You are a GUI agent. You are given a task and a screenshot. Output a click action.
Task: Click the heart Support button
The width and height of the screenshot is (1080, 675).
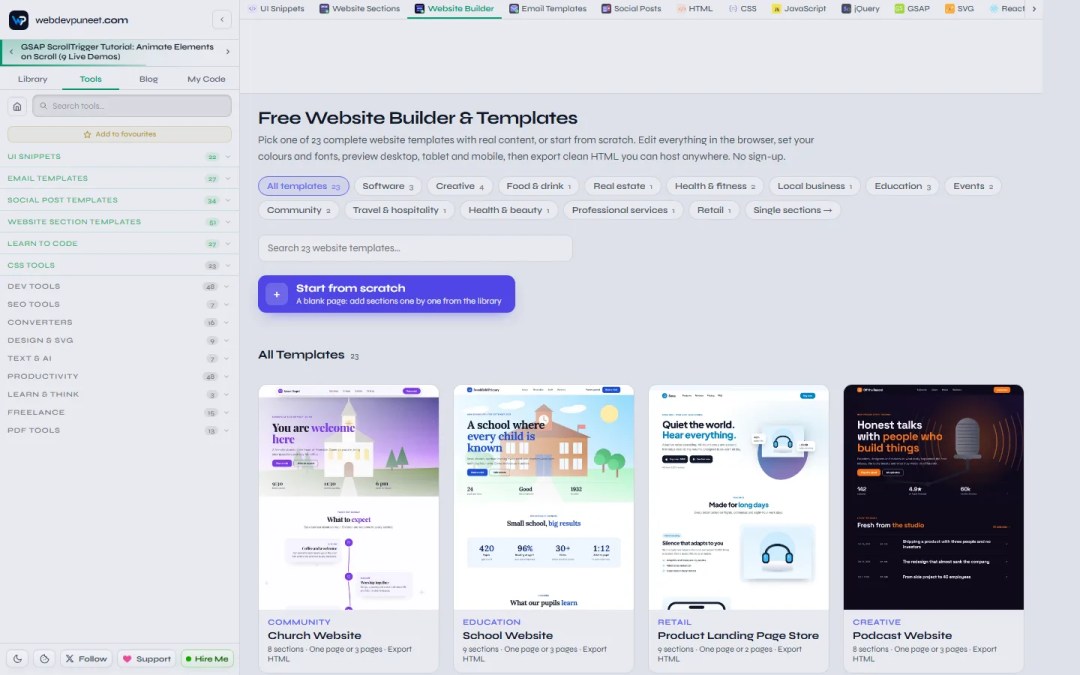[x=146, y=658]
